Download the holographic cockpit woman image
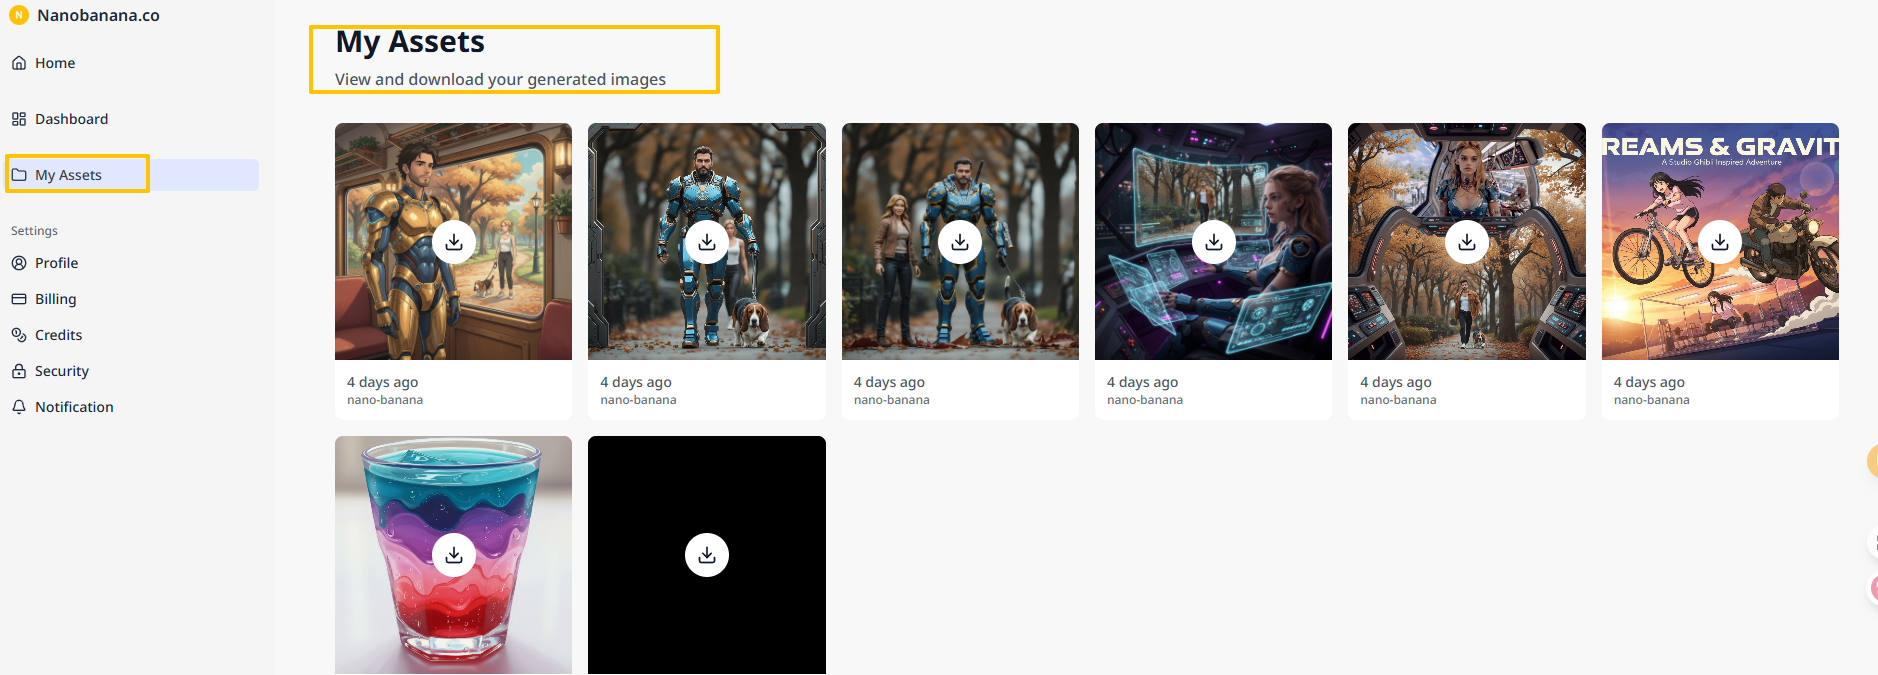The width and height of the screenshot is (1878, 675). [x=1213, y=242]
